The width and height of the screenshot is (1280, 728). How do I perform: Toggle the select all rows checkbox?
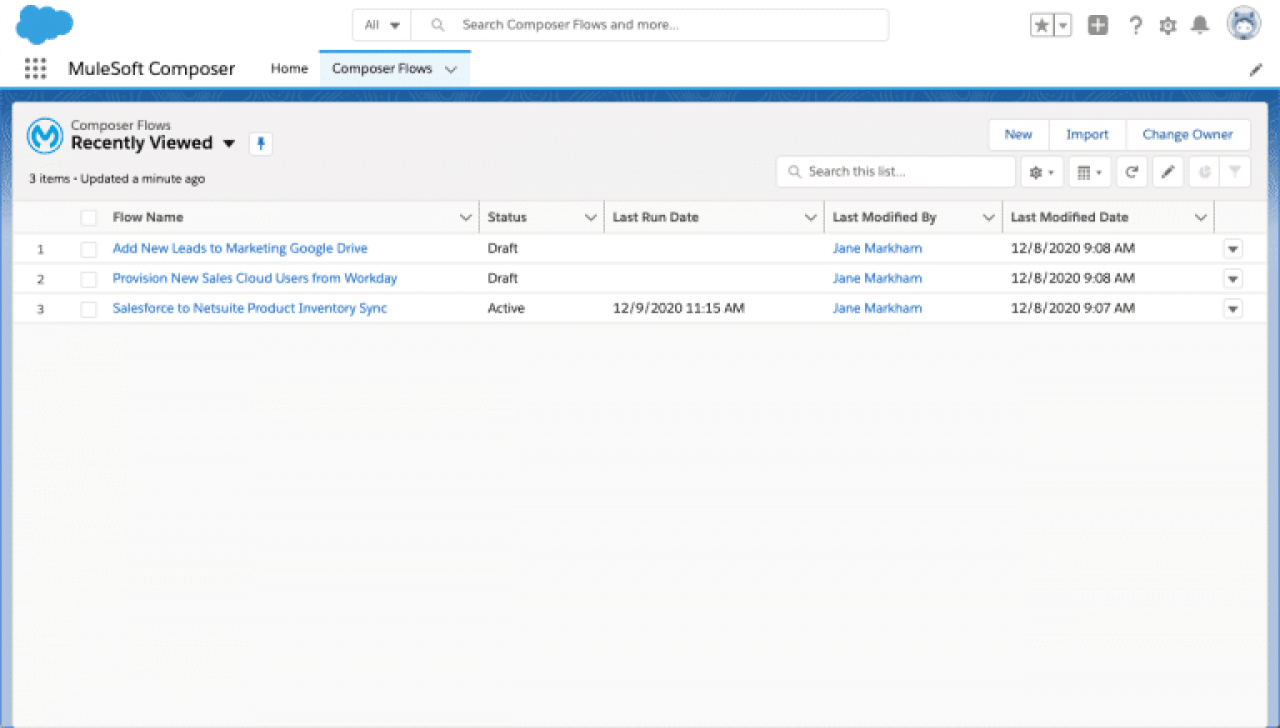click(x=89, y=217)
